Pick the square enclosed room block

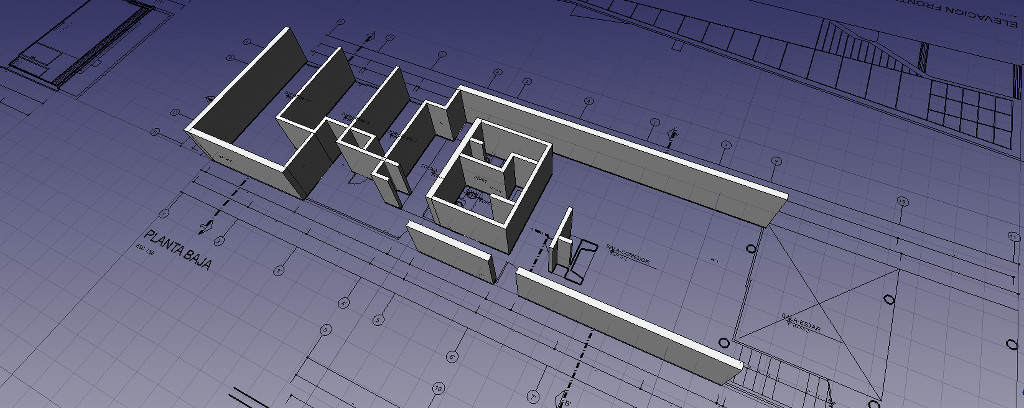click(490, 186)
